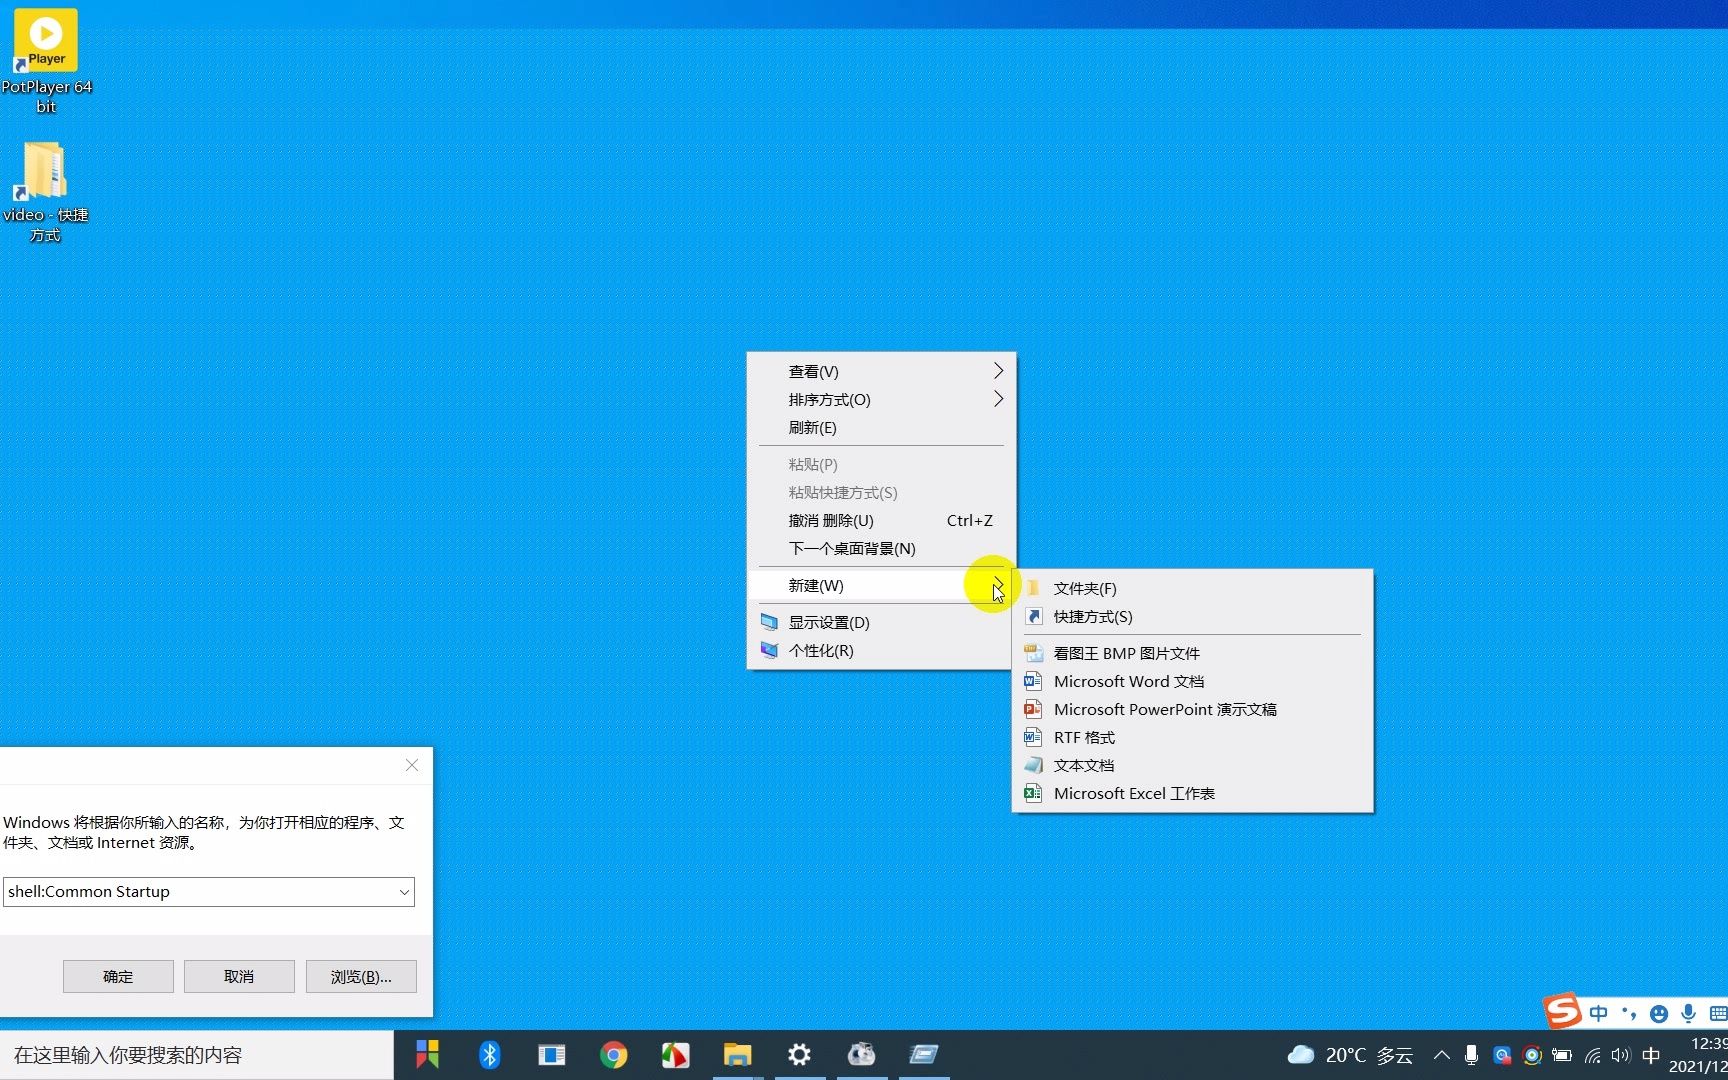Show hidden tray icons via chevron
The width and height of the screenshot is (1728, 1080).
tap(1442, 1055)
